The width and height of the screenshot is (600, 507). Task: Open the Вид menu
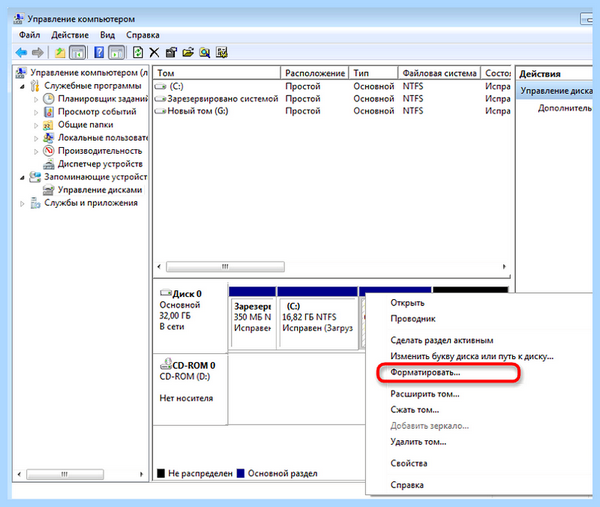click(108, 35)
